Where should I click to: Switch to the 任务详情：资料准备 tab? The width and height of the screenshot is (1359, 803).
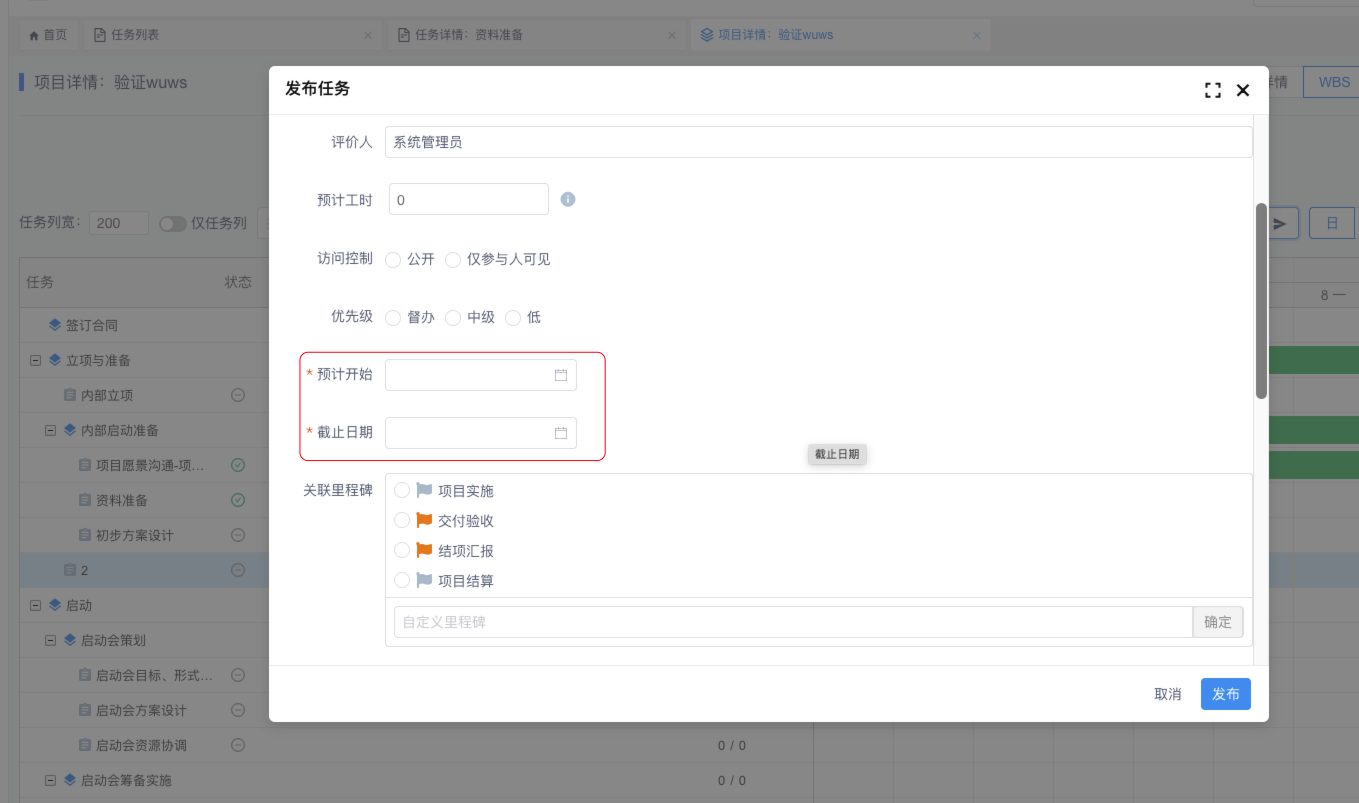click(x=469, y=35)
